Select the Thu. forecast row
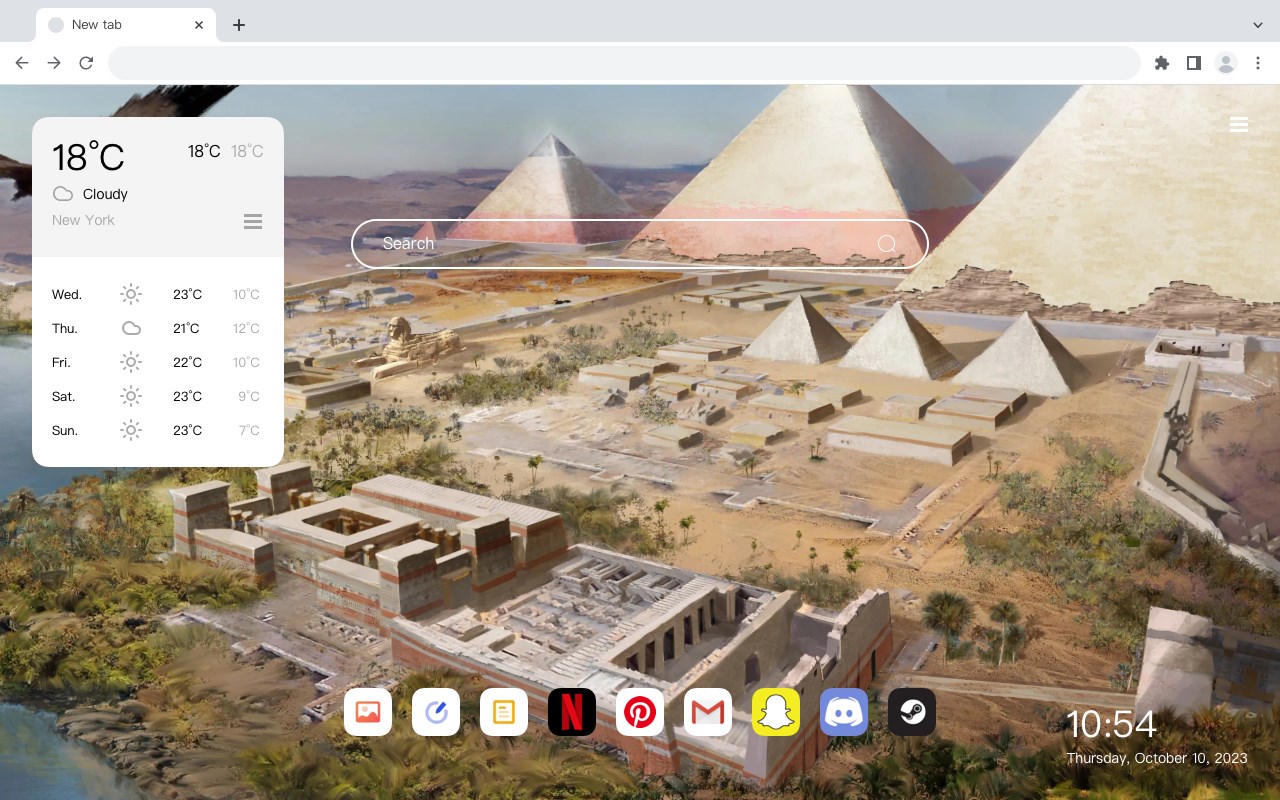Image resolution: width=1280 pixels, height=800 pixels. click(157, 328)
